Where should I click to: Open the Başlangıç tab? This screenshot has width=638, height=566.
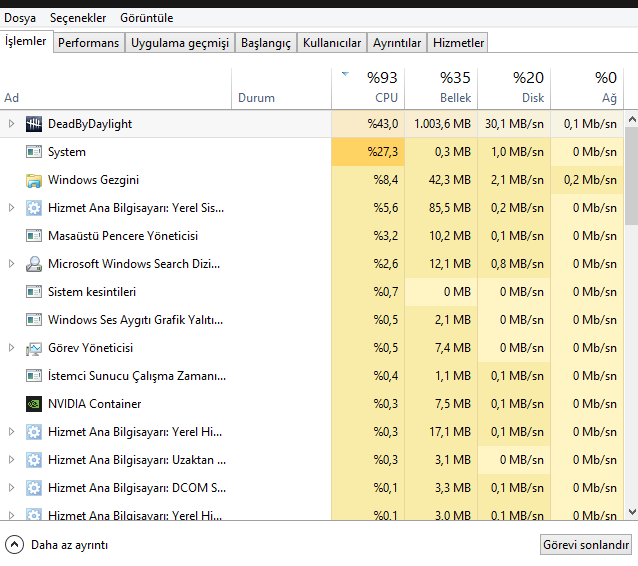267,43
